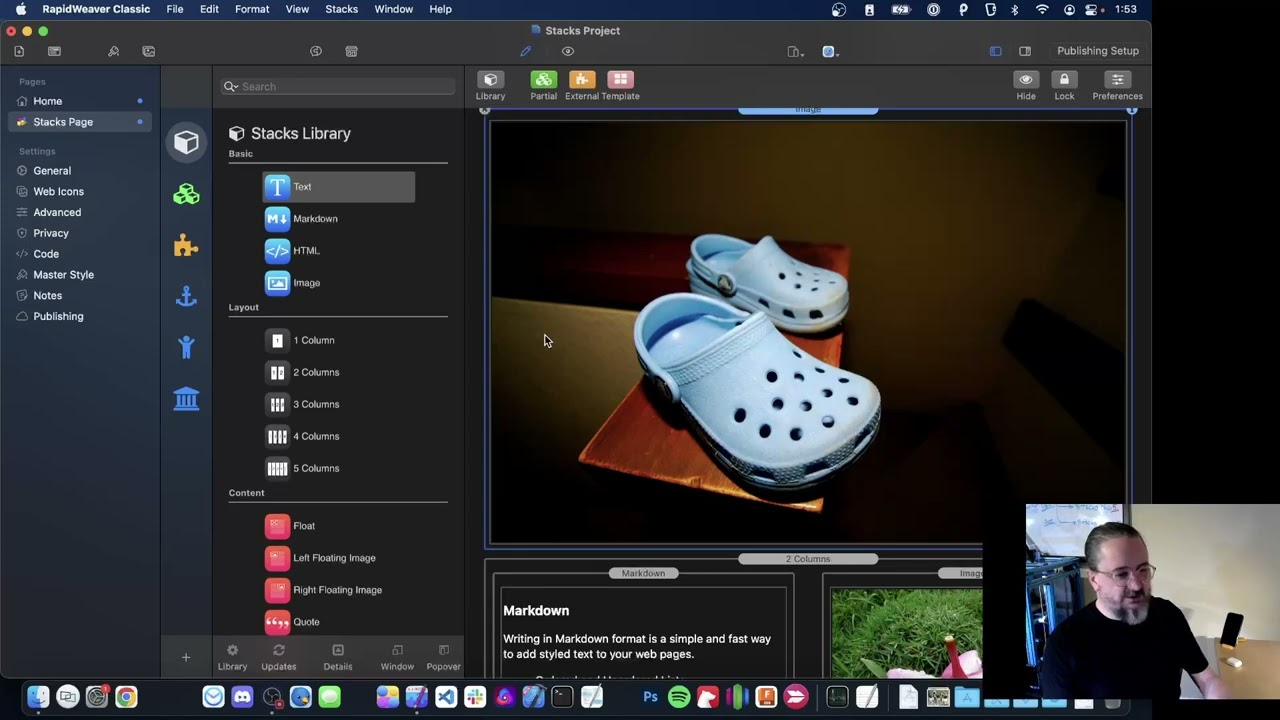
Task: Open the Home page
Action: pos(80,101)
